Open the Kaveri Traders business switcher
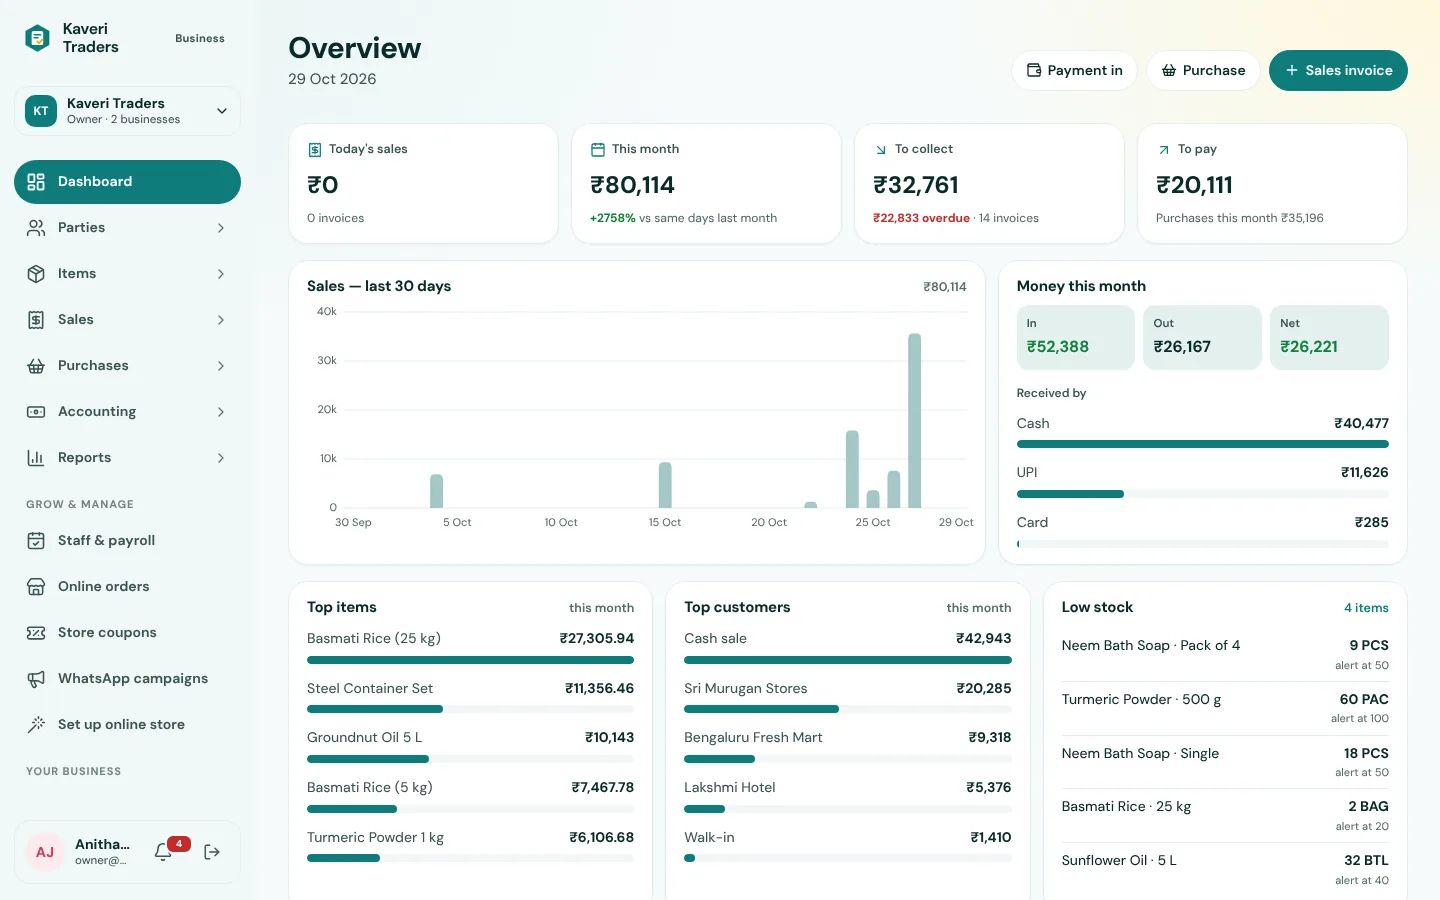Screen dimensions: 1440x900 point(127,111)
